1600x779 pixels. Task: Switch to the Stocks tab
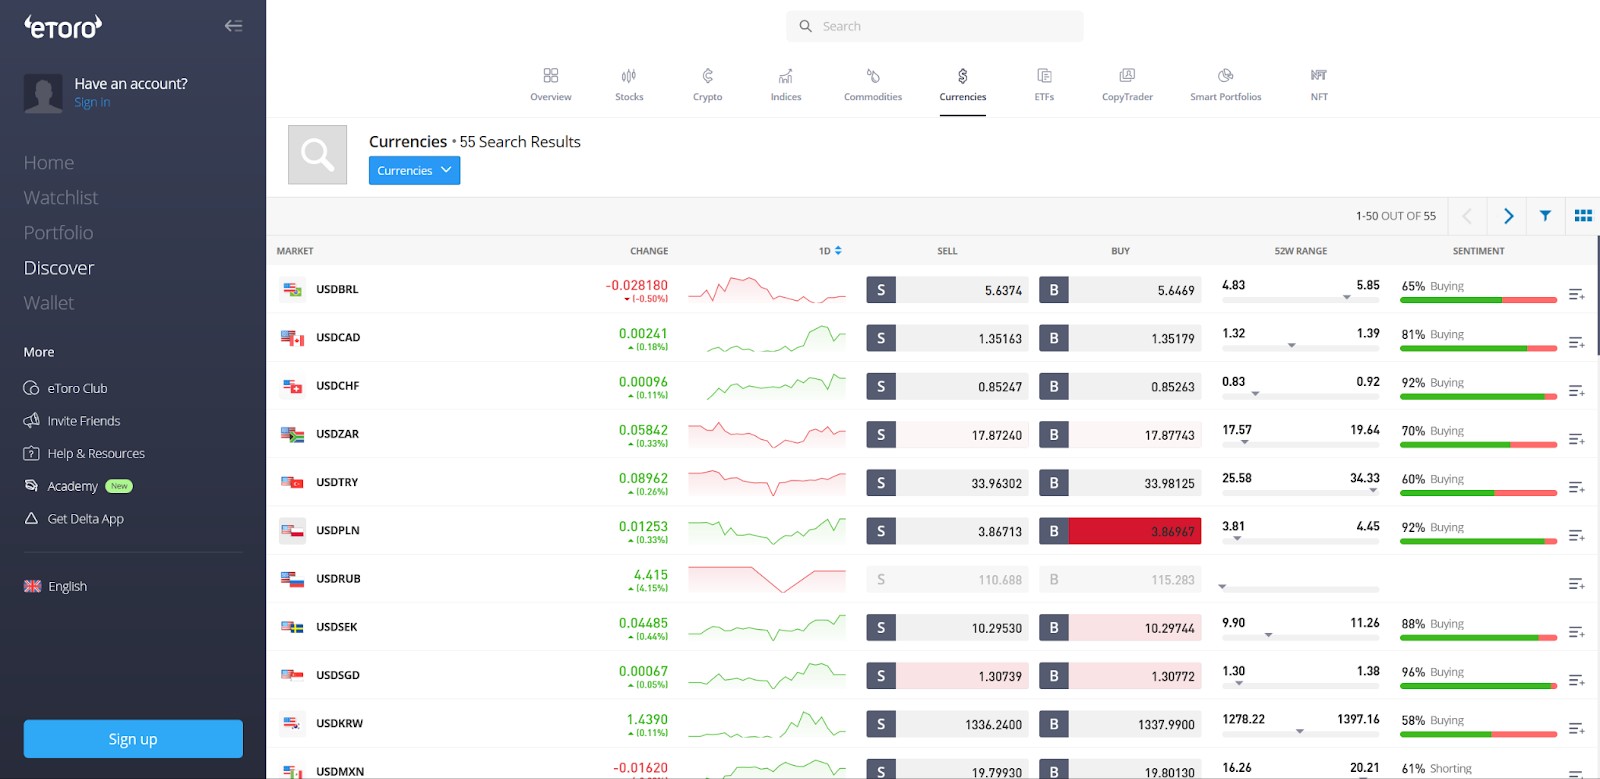629,85
